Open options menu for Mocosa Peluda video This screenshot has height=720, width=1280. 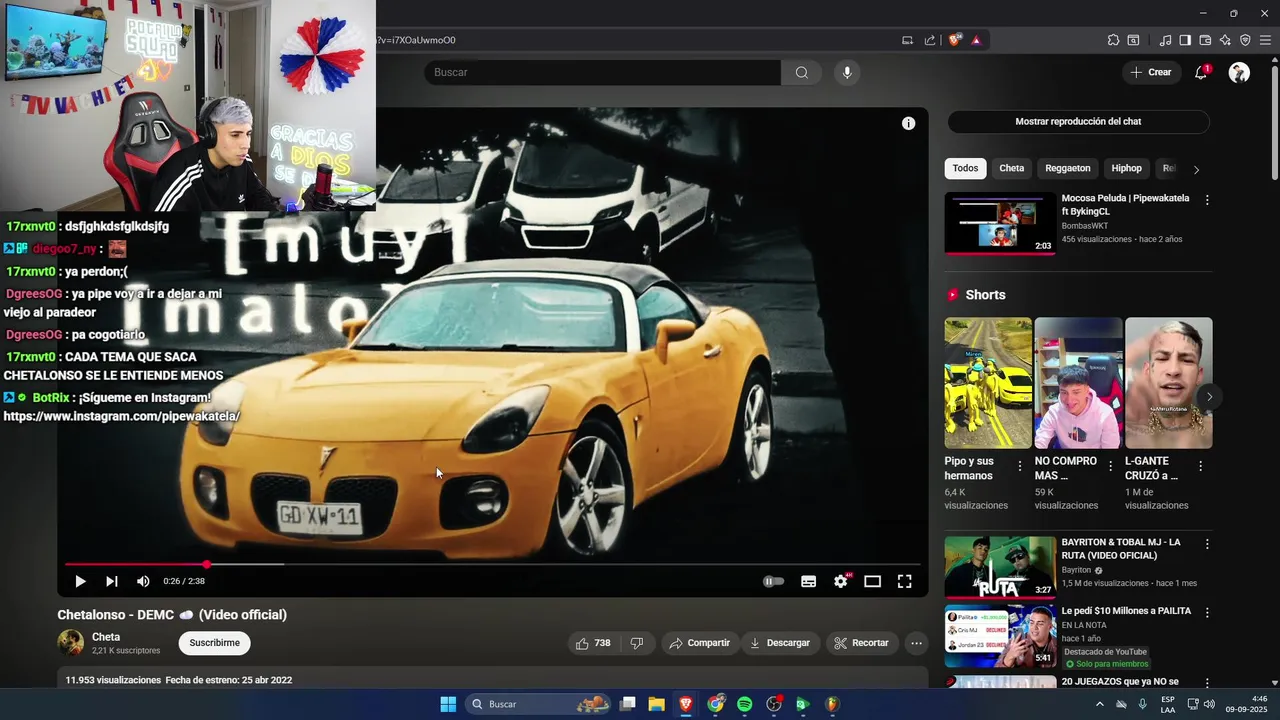1207,200
